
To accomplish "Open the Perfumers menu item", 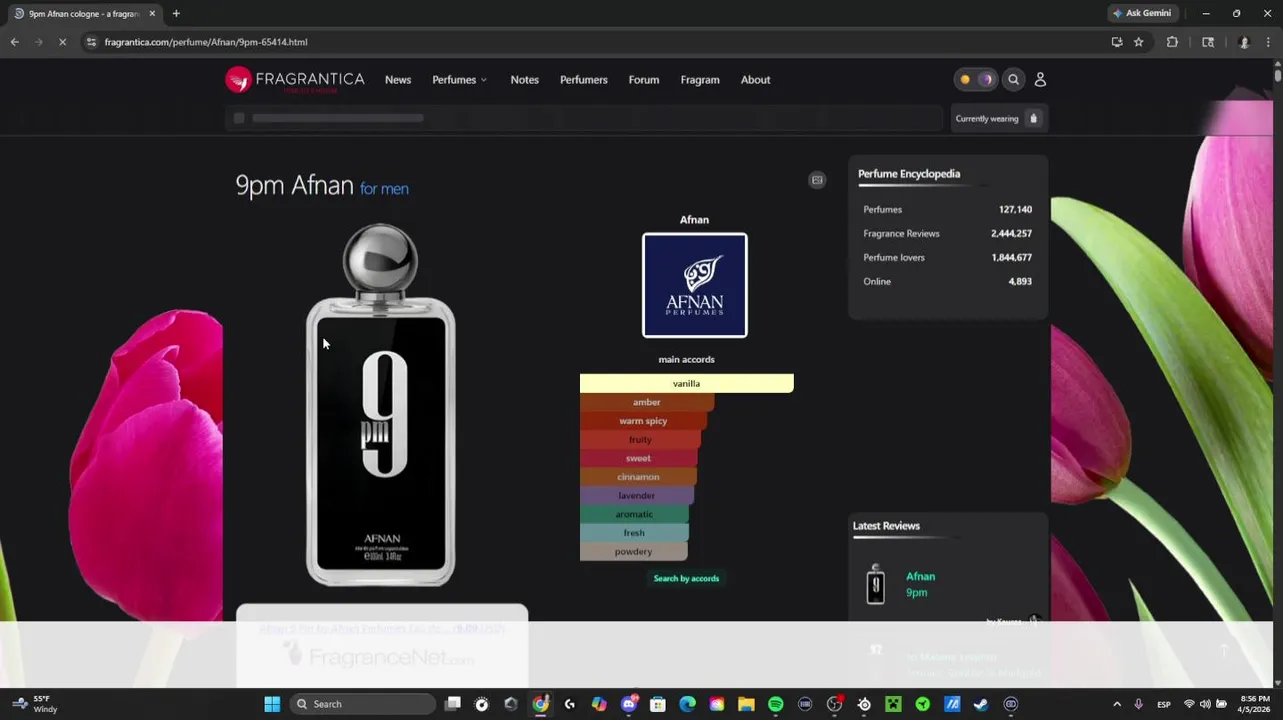I will pos(584,80).
